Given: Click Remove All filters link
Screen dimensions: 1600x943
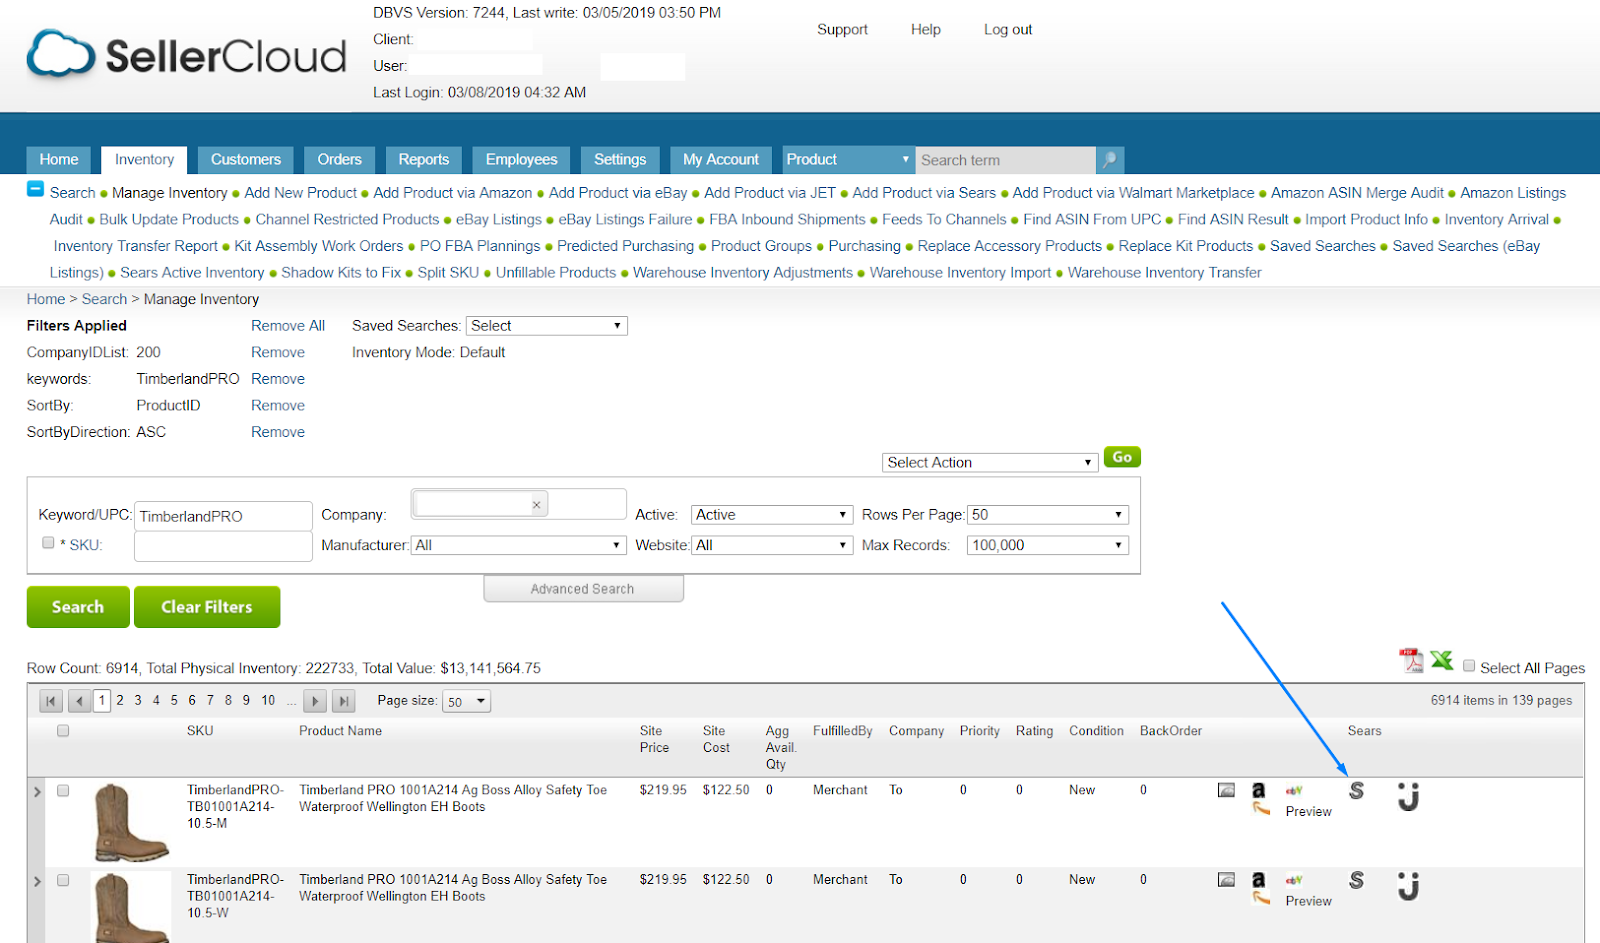Looking at the screenshot, I should [288, 326].
